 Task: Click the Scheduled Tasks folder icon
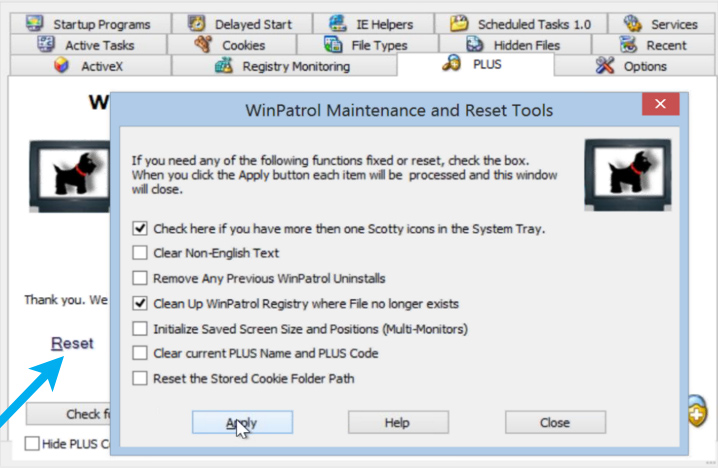(459, 23)
